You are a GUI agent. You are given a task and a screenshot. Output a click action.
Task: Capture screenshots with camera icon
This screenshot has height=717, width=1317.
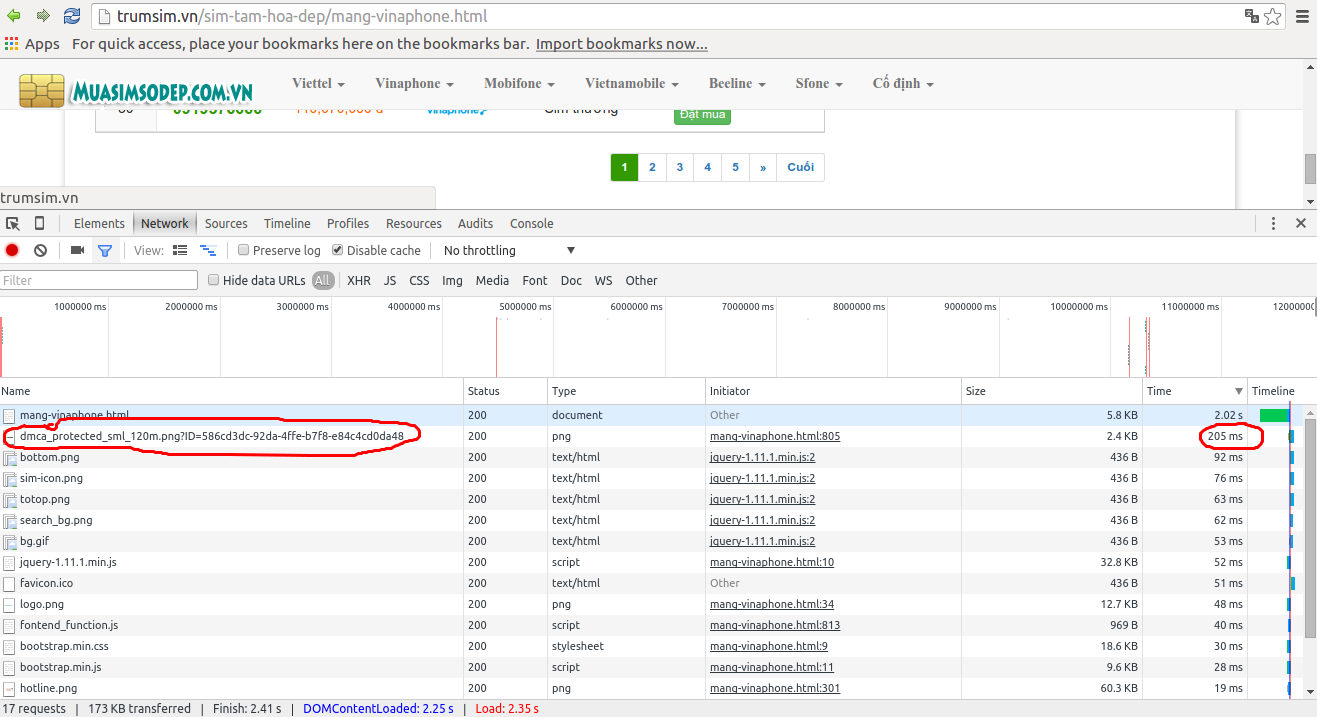(77, 250)
